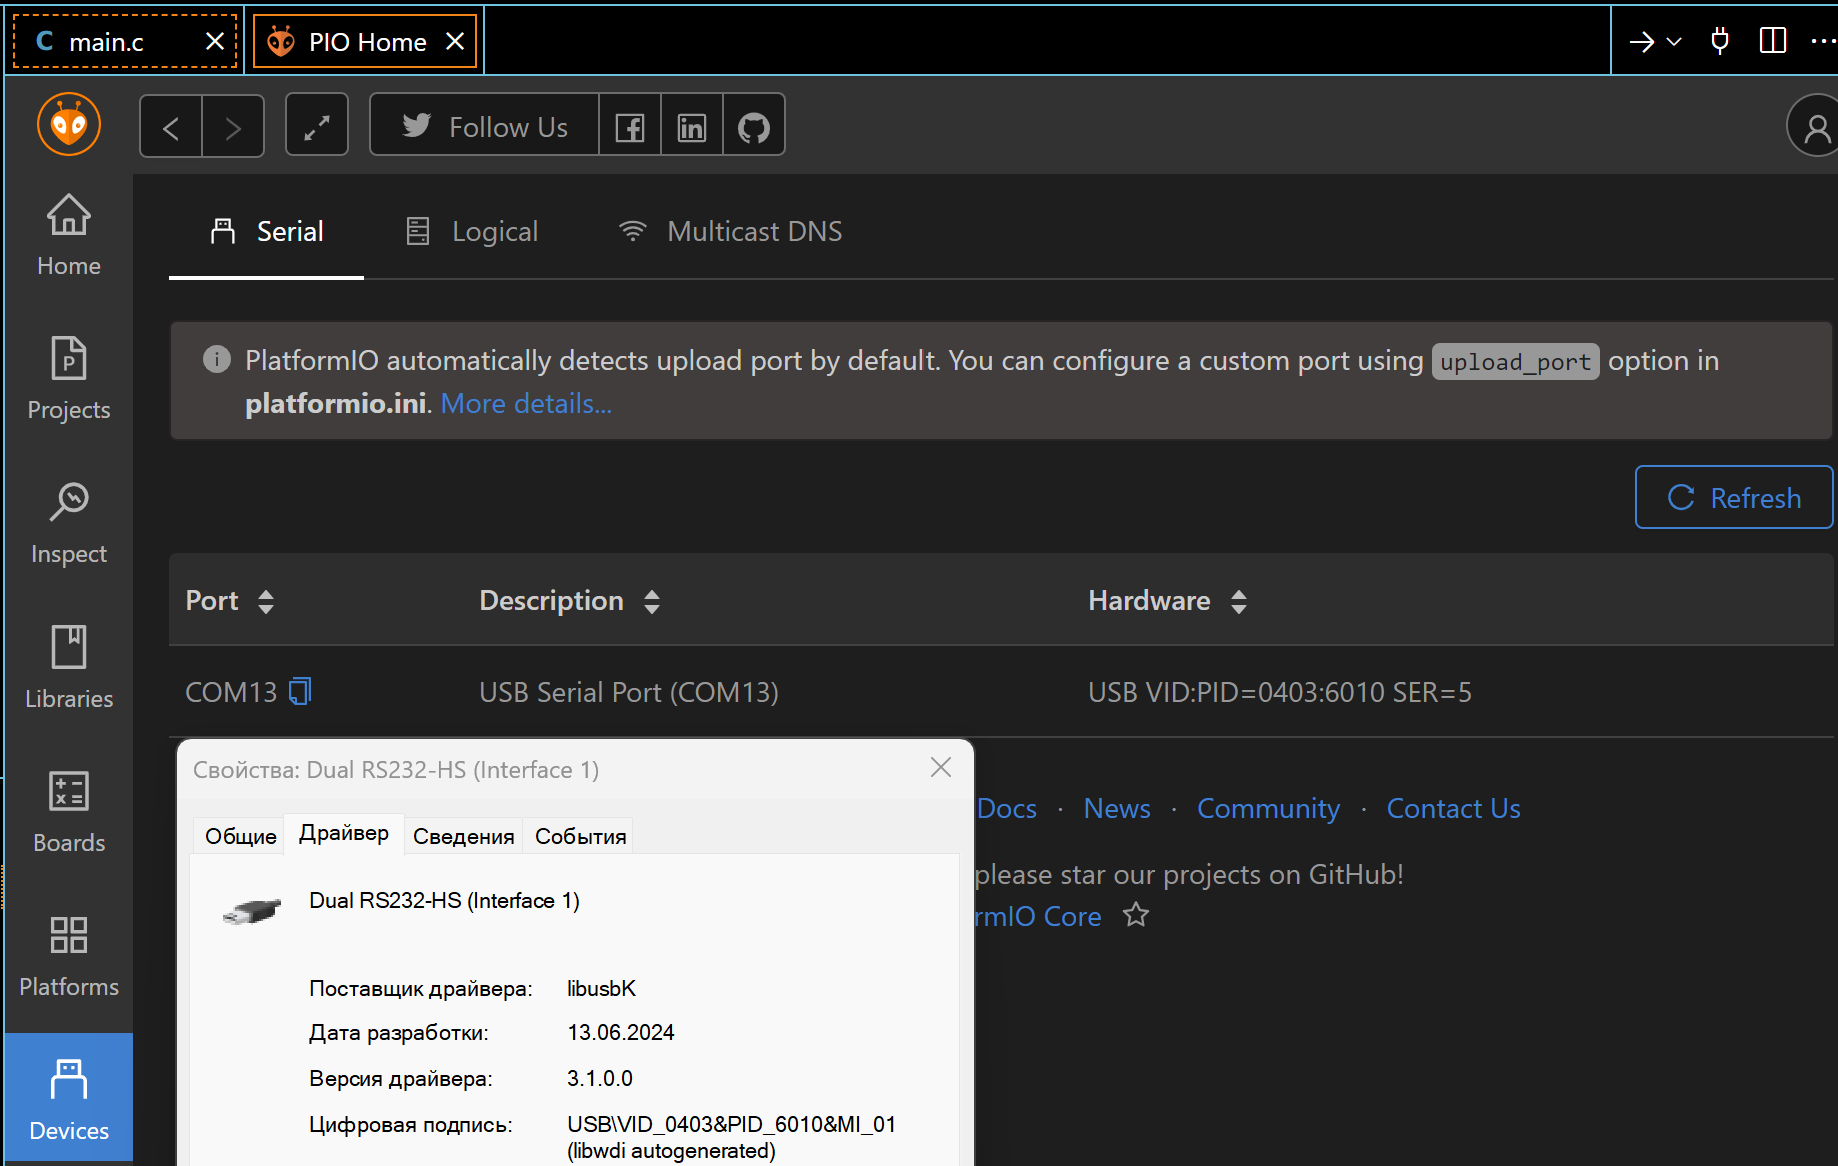
Task: Switch to the Logical tab
Action: tap(472, 231)
